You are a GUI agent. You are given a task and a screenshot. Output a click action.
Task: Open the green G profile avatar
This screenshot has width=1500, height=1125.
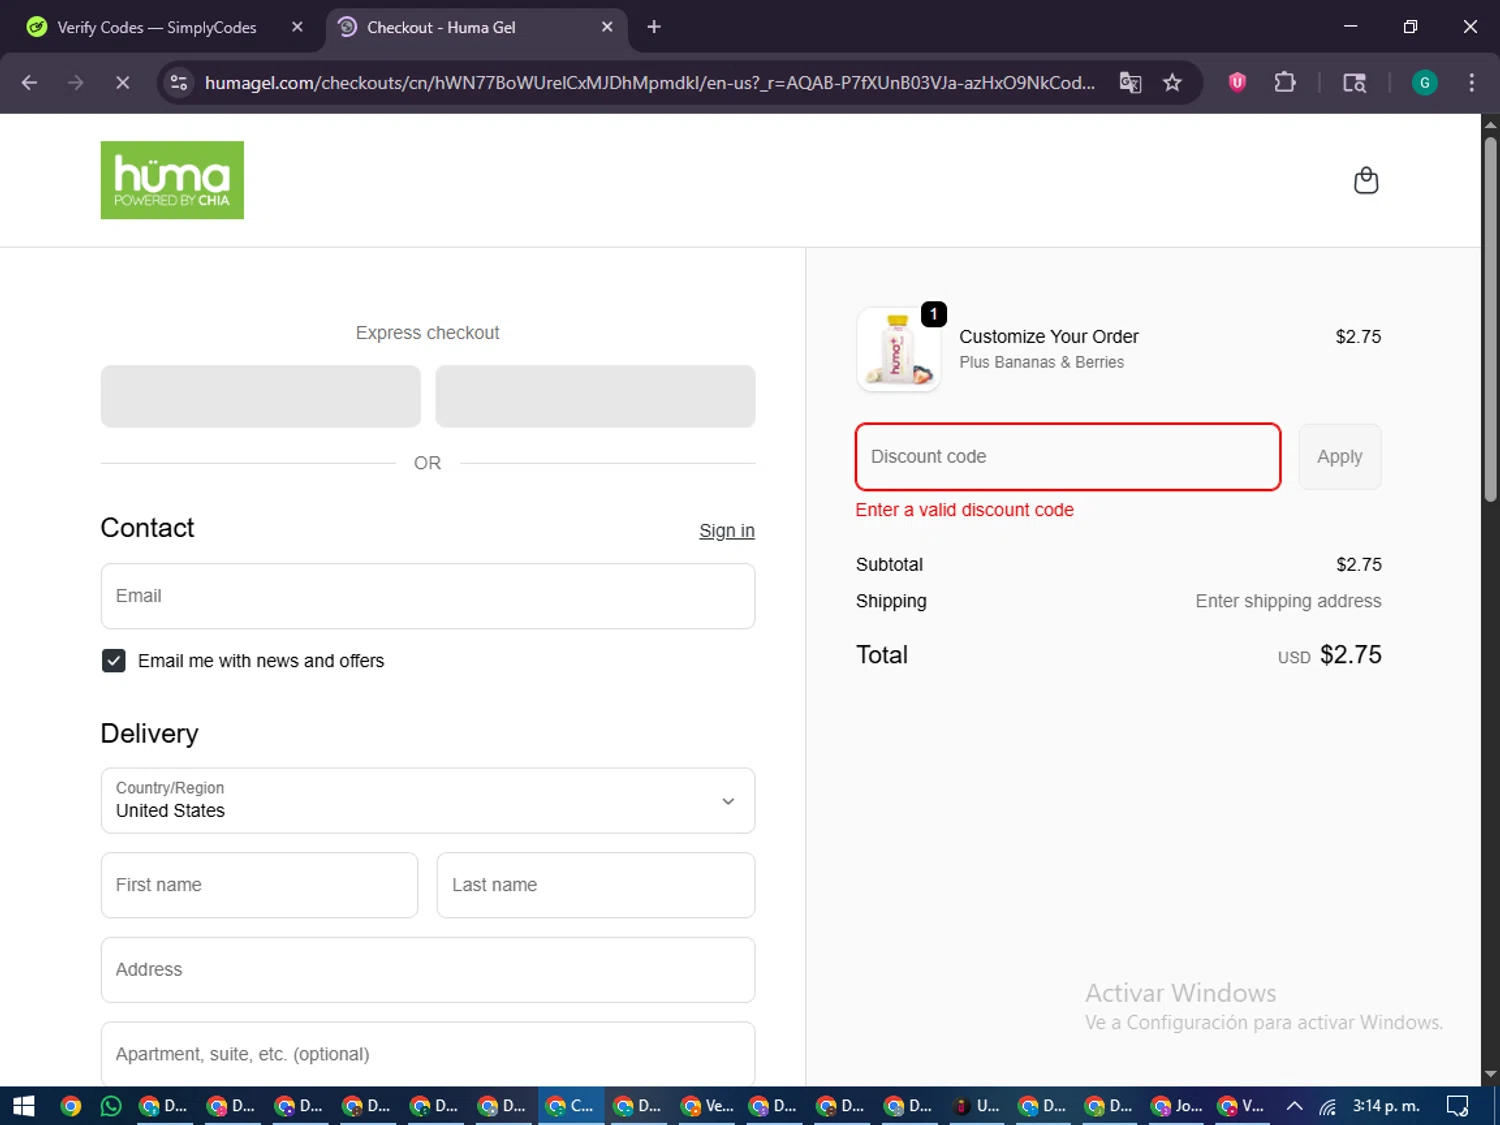[x=1424, y=83]
